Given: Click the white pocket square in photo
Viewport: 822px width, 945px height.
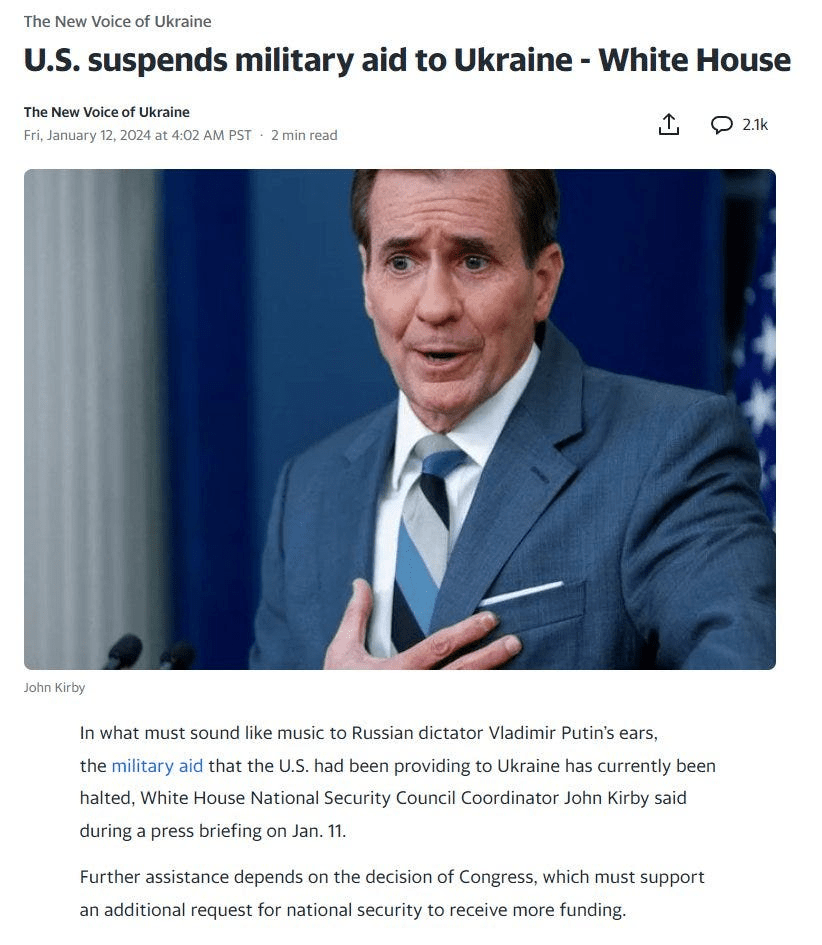Looking at the screenshot, I should [521, 594].
